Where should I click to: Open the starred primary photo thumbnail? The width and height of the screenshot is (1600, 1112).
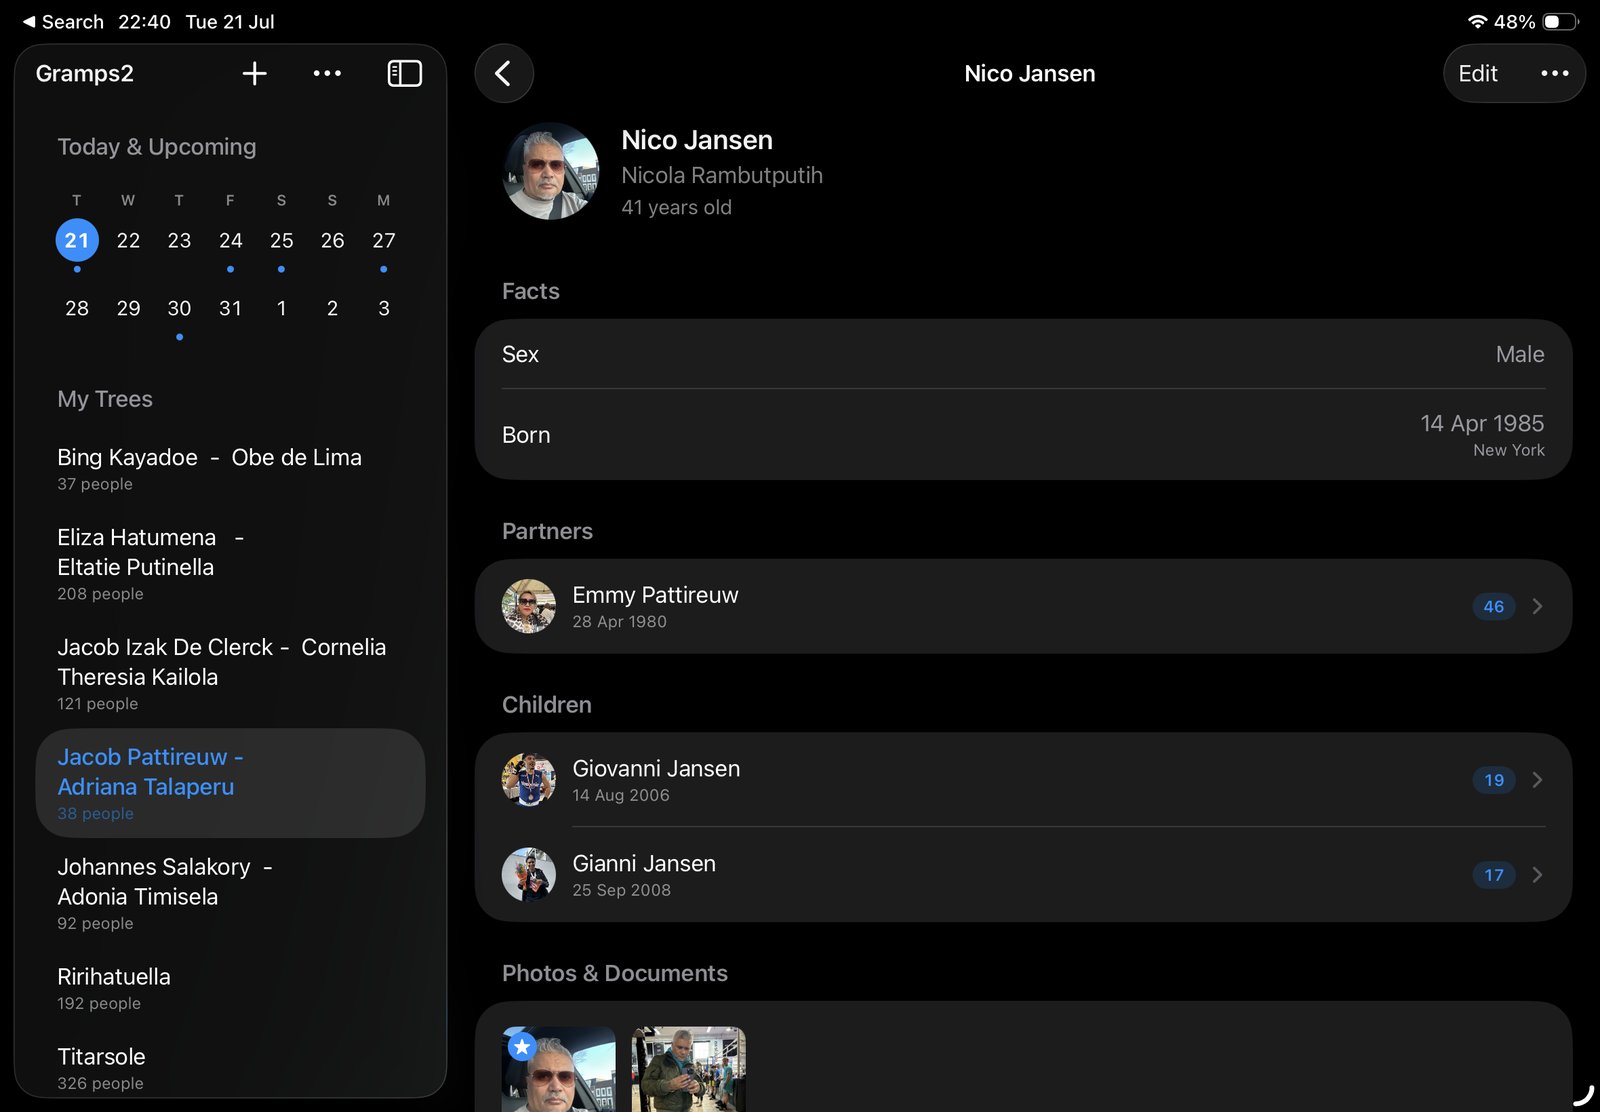(559, 1069)
